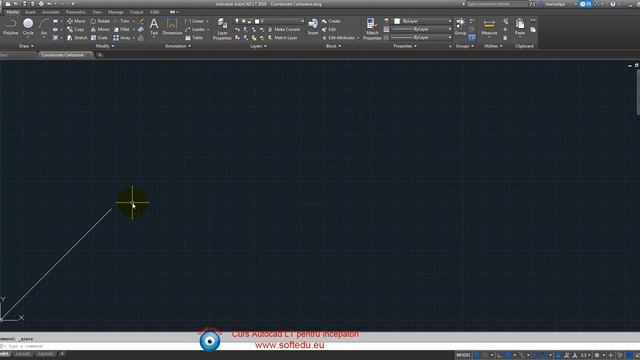The width and height of the screenshot is (640, 360).
Task: Activate the Mirror command
Action: (100, 29)
